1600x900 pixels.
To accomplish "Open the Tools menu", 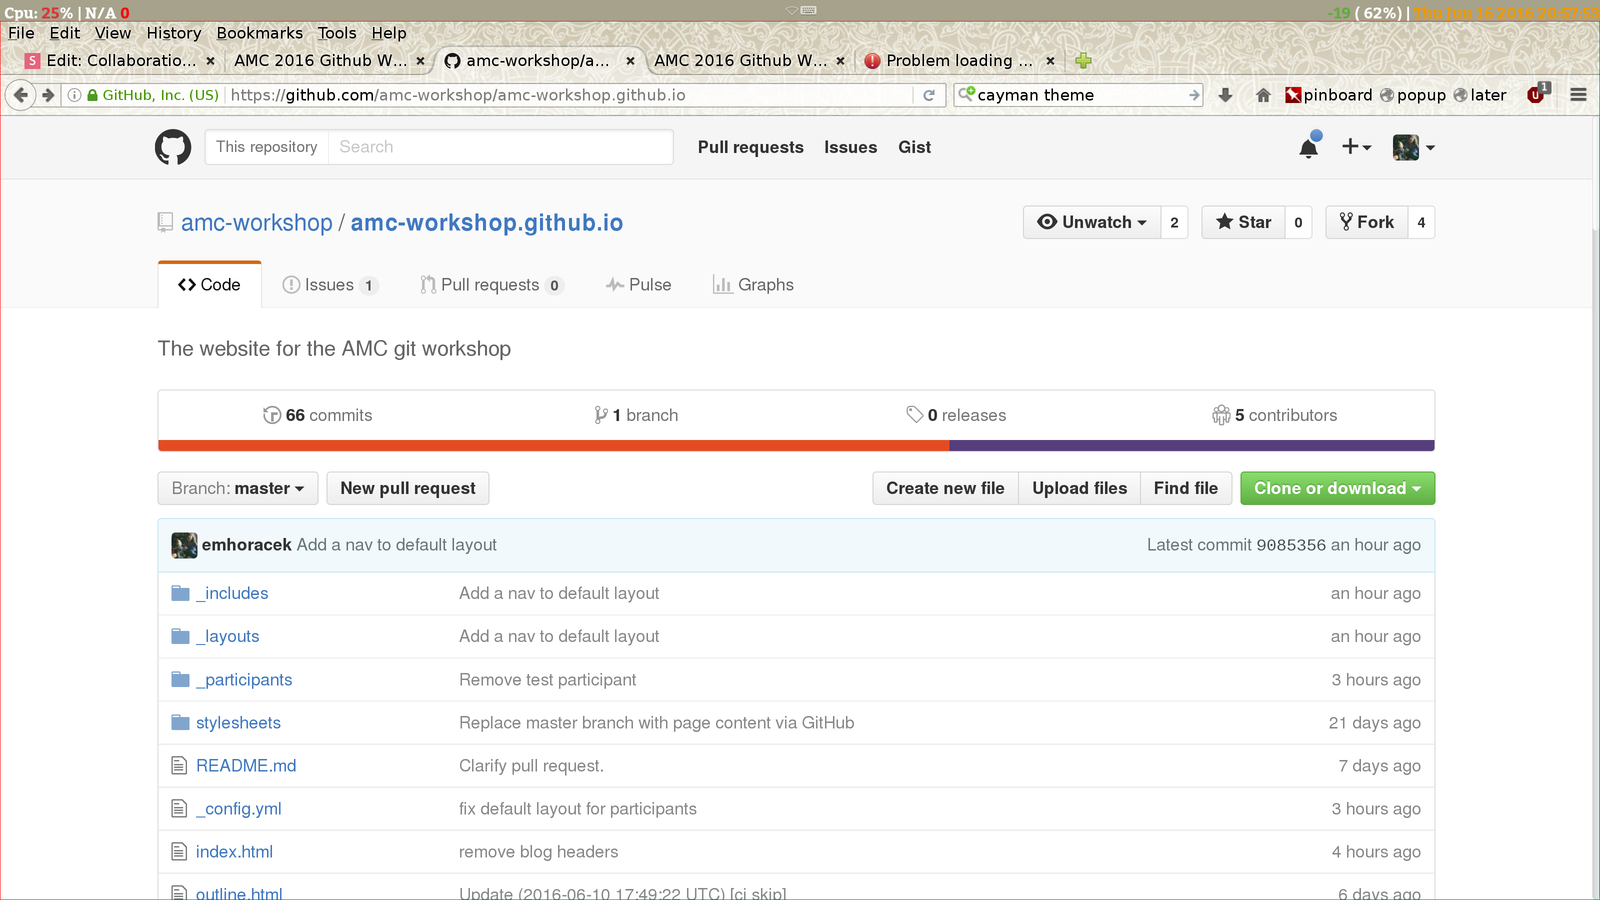I will (x=337, y=33).
